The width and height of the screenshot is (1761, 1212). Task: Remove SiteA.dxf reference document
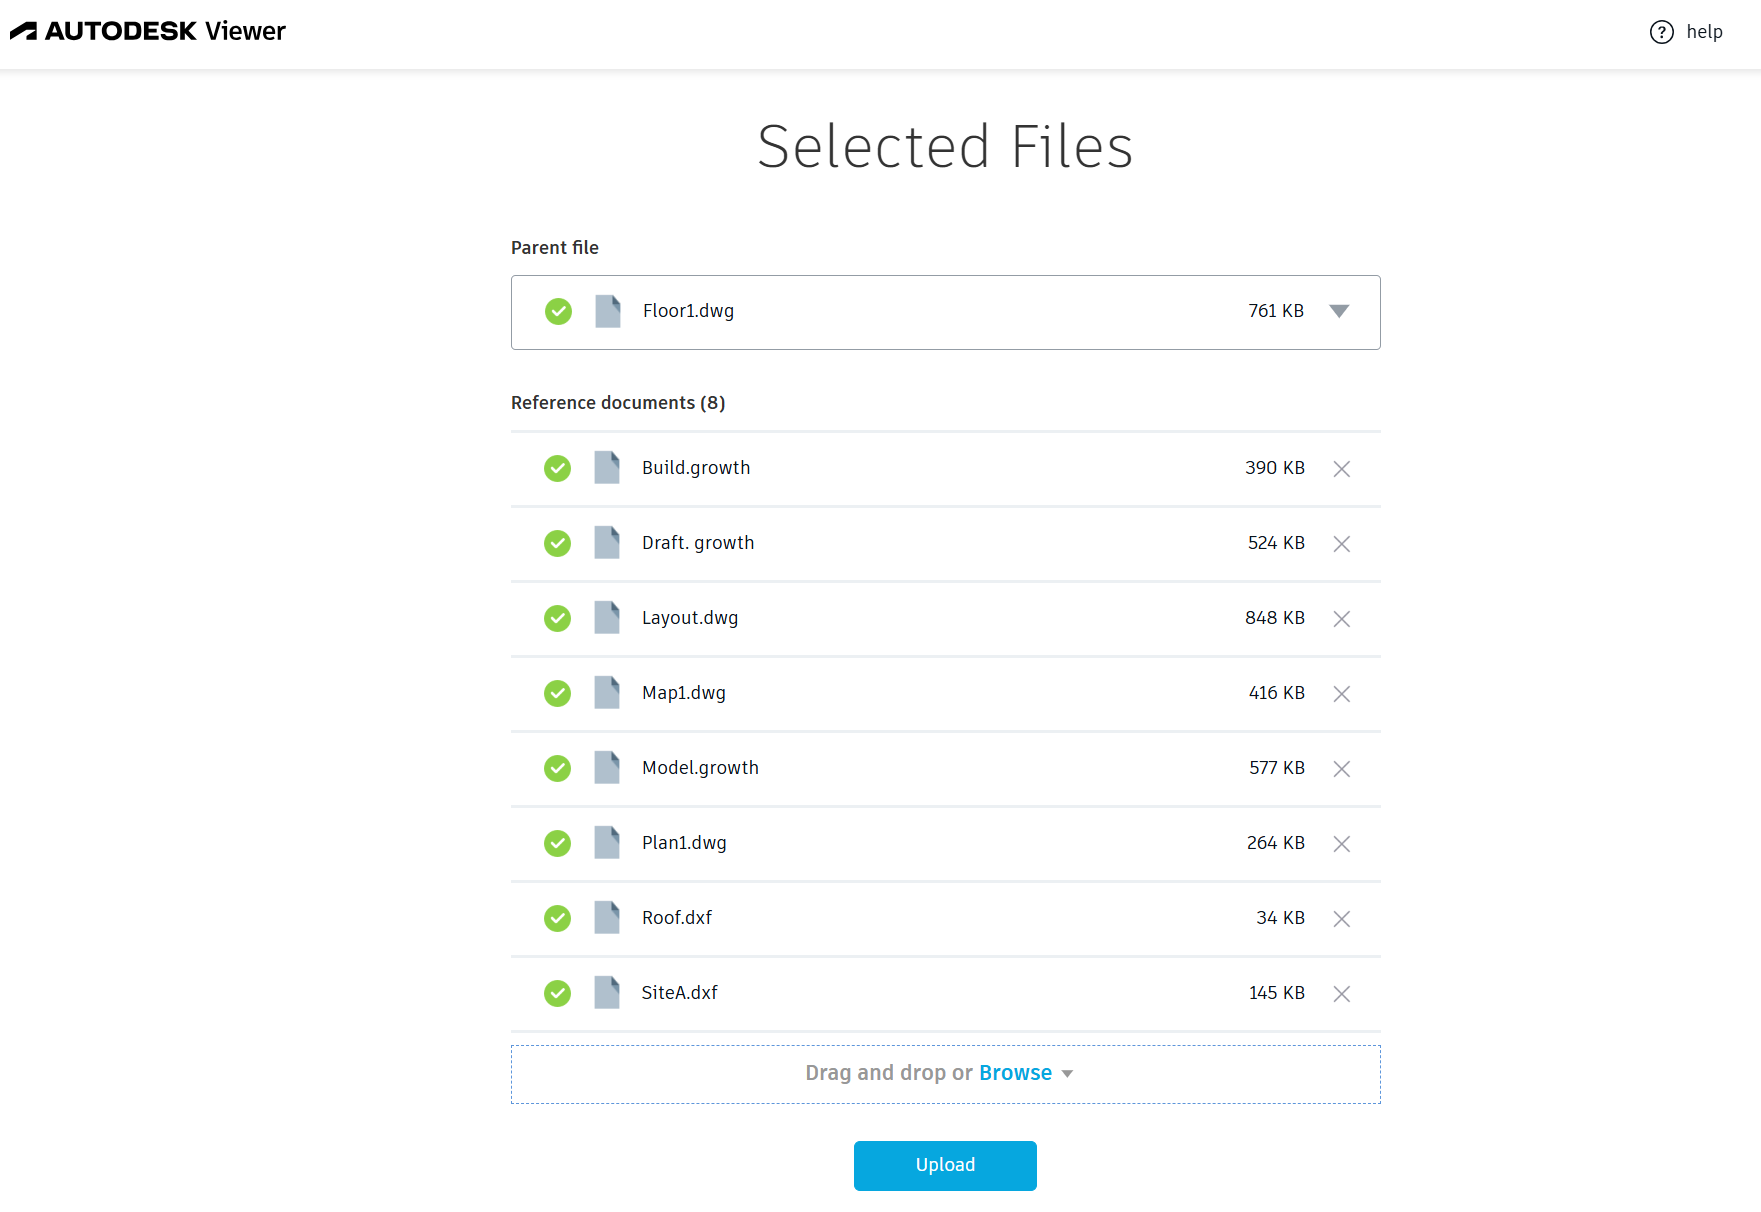point(1341,994)
